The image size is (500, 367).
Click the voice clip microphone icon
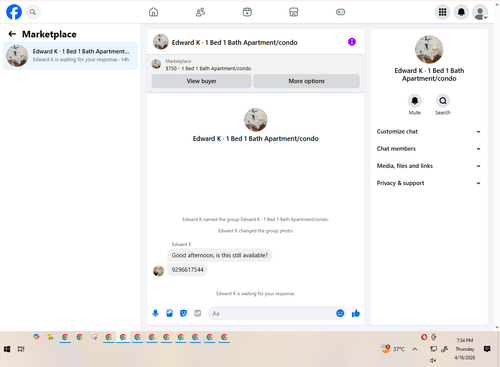pyautogui.click(x=155, y=313)
